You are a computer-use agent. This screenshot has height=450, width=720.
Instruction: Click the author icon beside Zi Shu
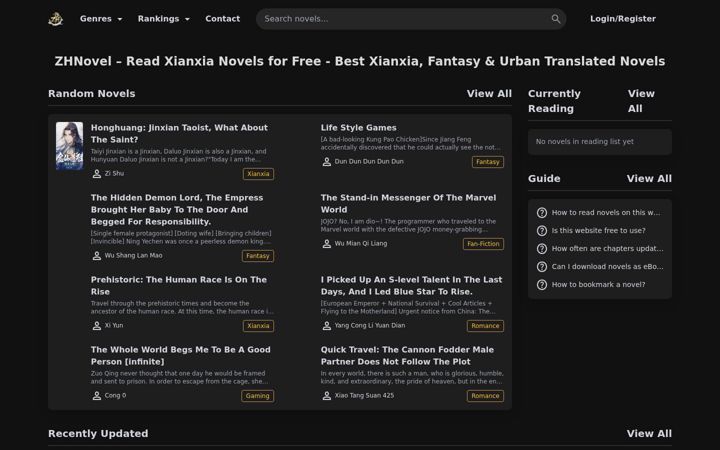click(x=96, y=174)
